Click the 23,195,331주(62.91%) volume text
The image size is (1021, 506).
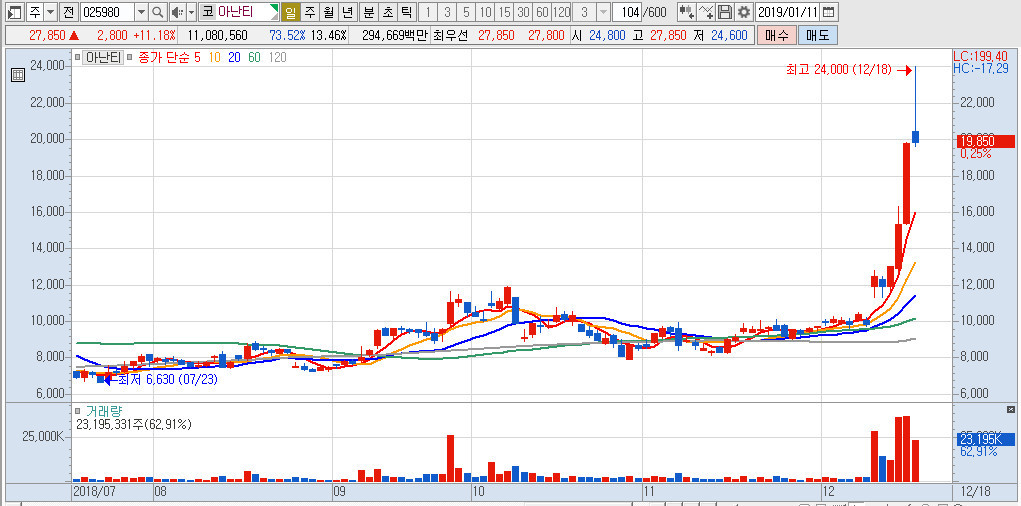[134, 425]
